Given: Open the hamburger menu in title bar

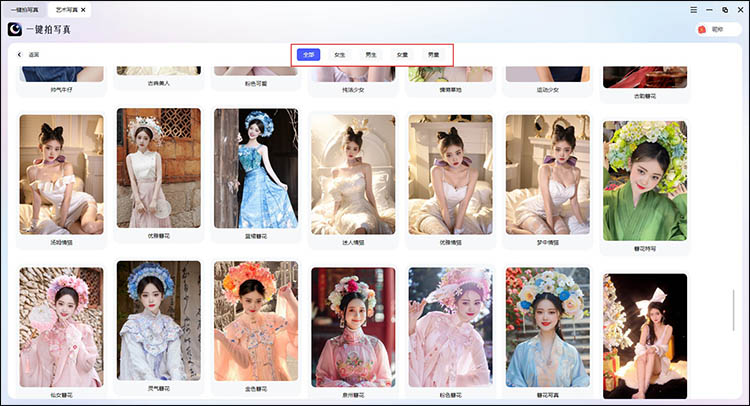Looking at the screenshot, I should pos(694,9).
